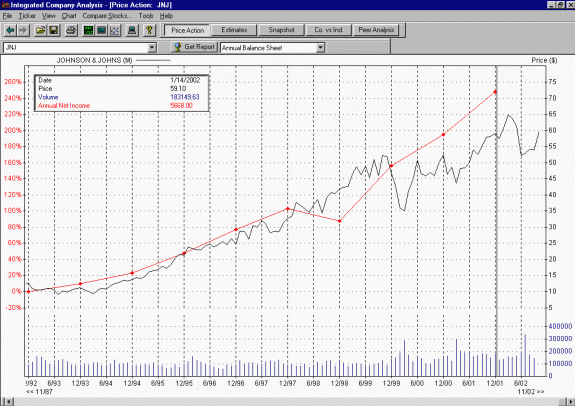Open the Compare Stocks menu

[107, 16]
